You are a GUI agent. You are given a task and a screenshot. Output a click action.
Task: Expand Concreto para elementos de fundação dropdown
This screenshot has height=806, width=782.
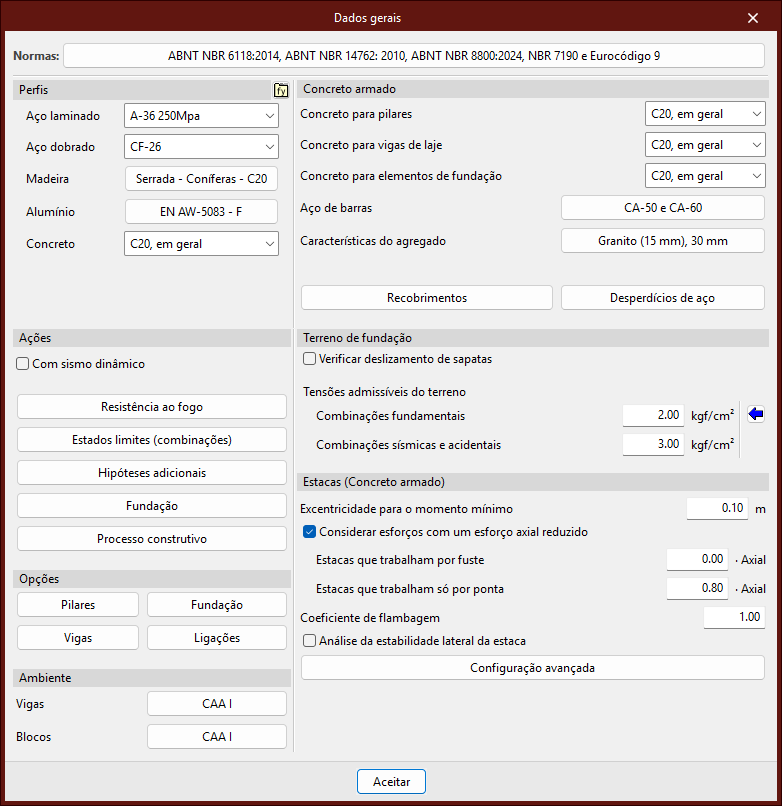click(705, 176)
